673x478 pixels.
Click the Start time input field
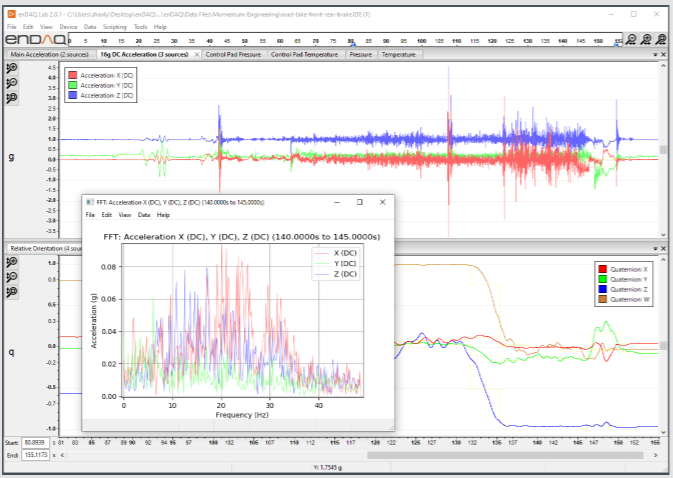pyautogui.click(x=35, y=442)
